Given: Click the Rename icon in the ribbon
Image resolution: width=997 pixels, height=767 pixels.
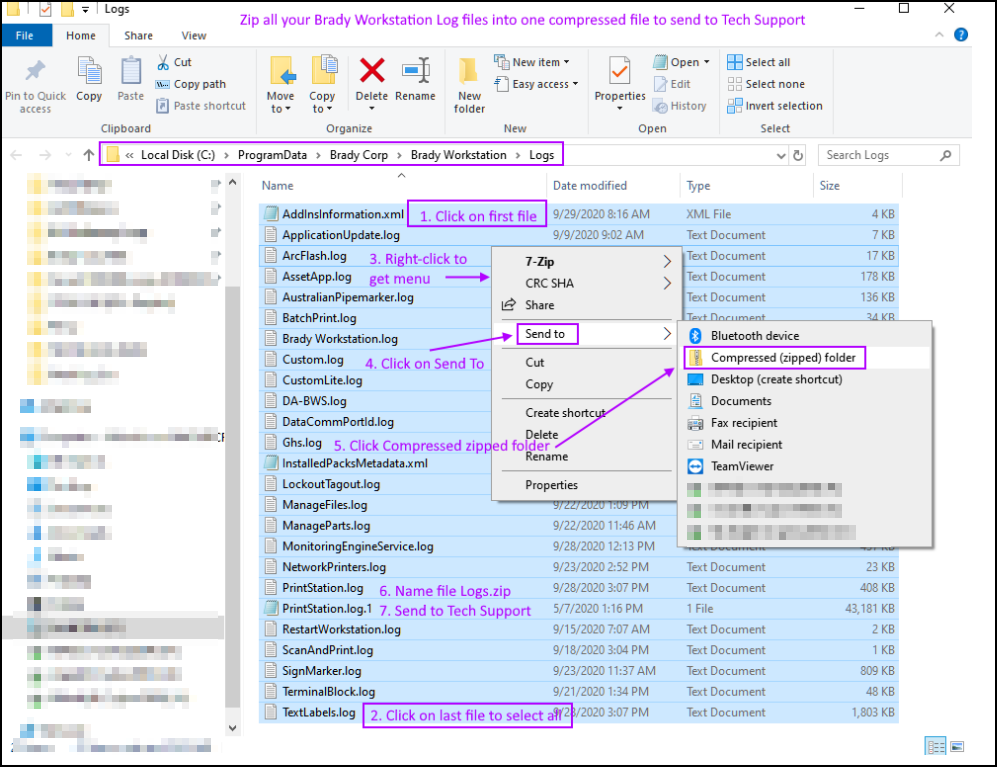Looking at the screenshot, I should pyautogui.click(x=415, y=73).
